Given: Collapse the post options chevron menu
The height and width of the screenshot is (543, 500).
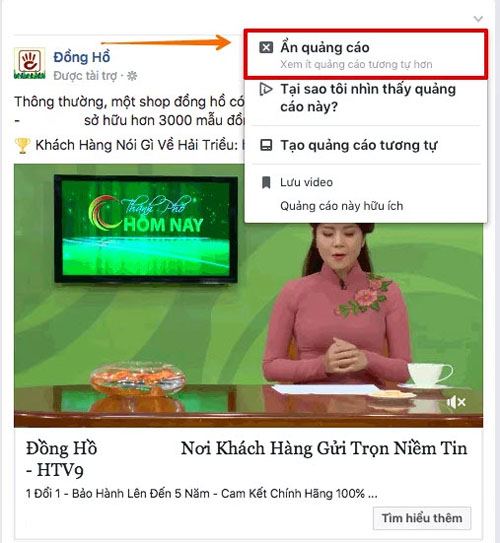Looking at the screenshot, I should tap(478, 18).
